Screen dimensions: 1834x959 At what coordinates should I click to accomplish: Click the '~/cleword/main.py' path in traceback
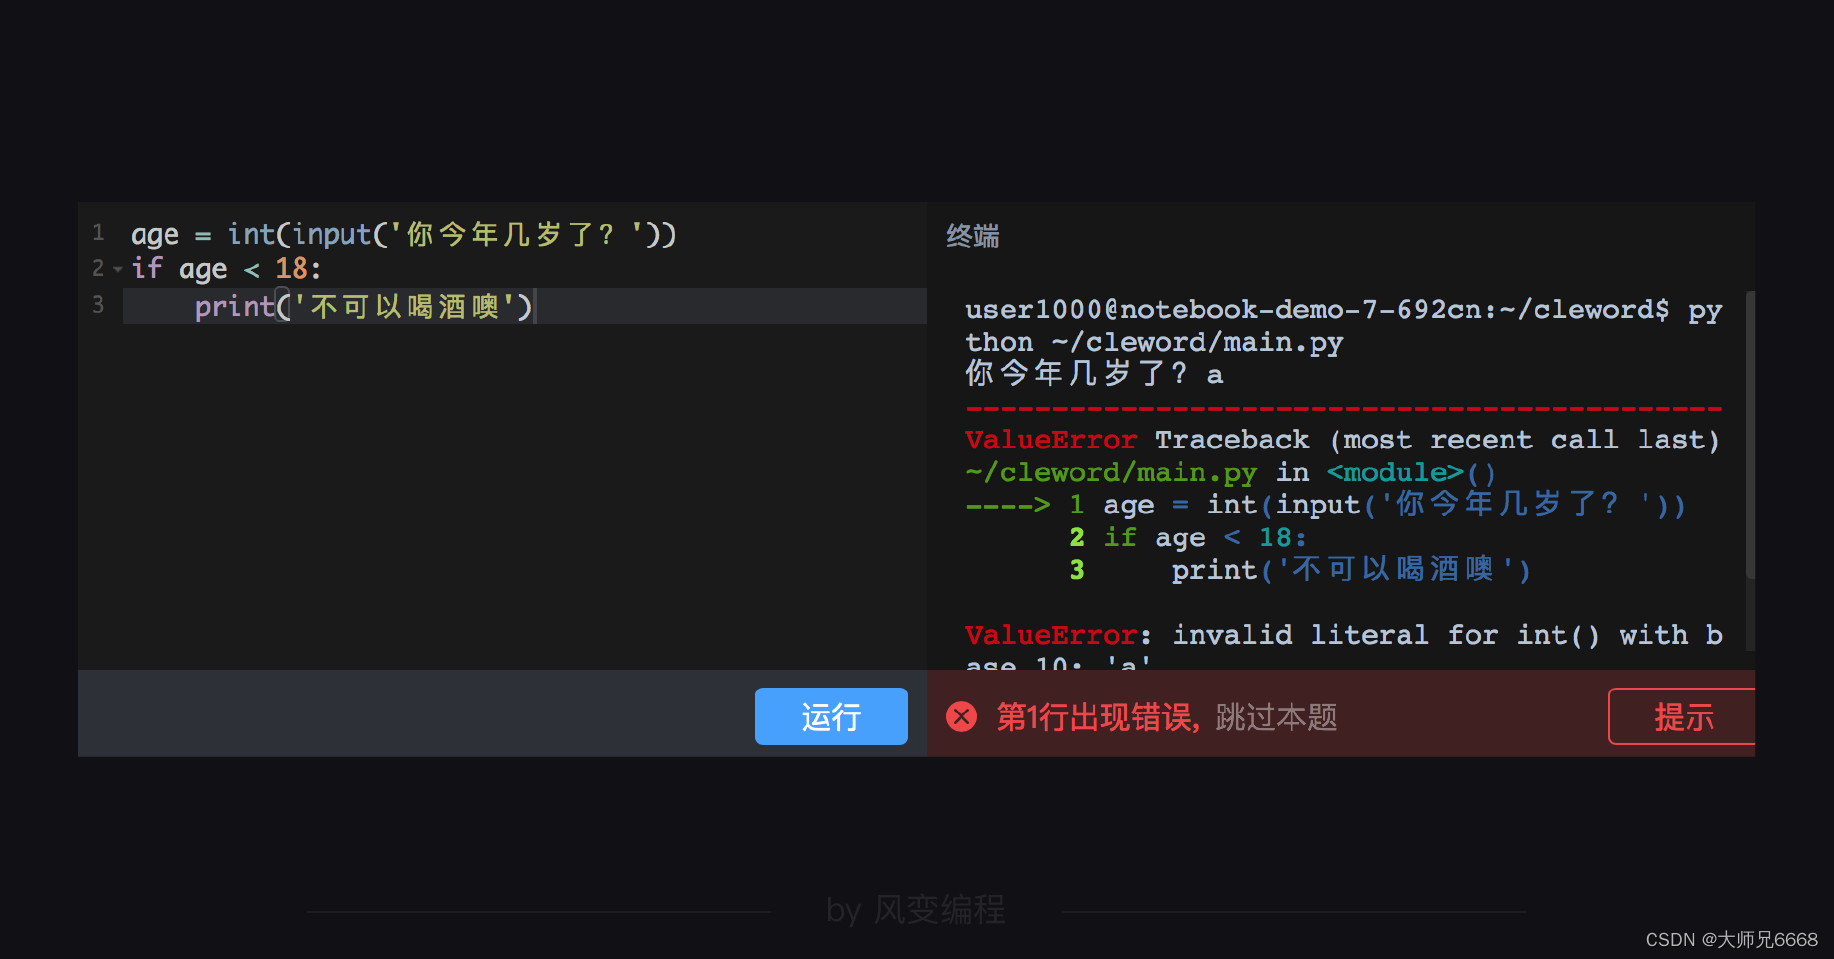tap(1111, 472)
